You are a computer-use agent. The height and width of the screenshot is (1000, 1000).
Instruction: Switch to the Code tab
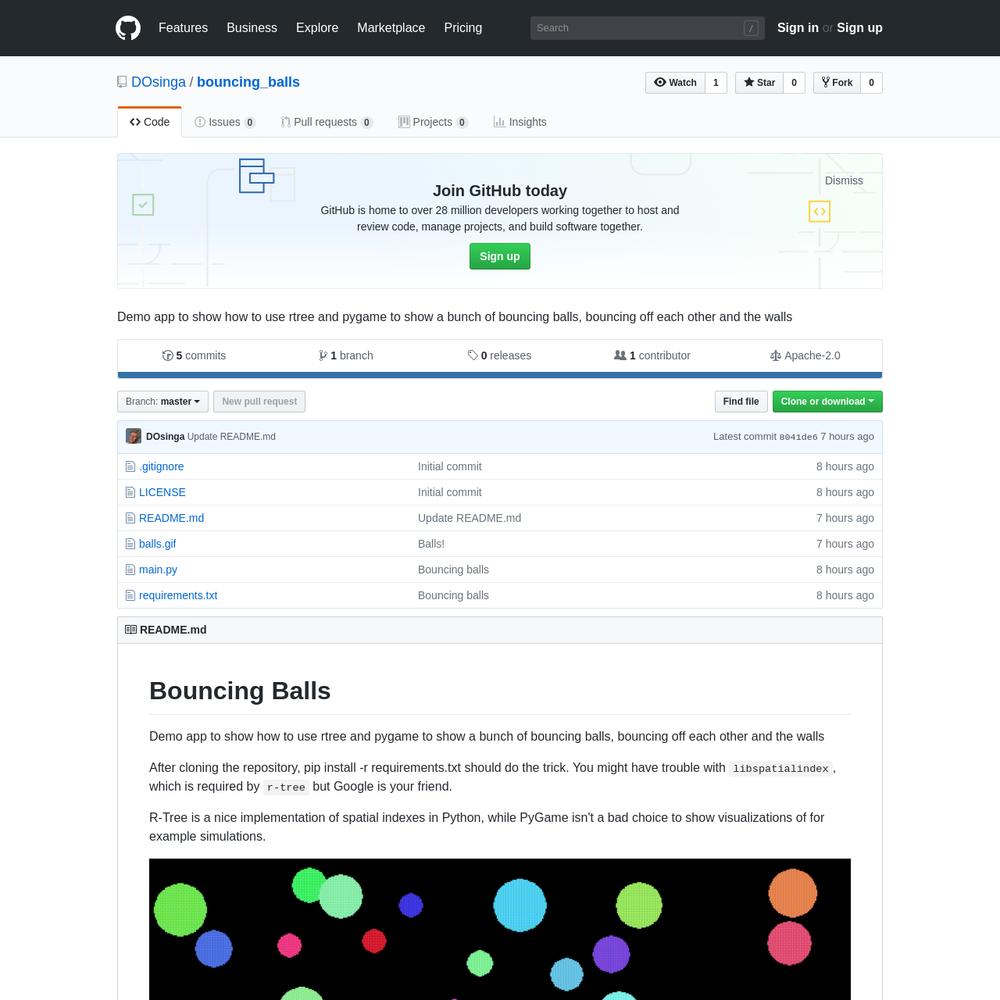pyautogui.click(x=149, y=122)
